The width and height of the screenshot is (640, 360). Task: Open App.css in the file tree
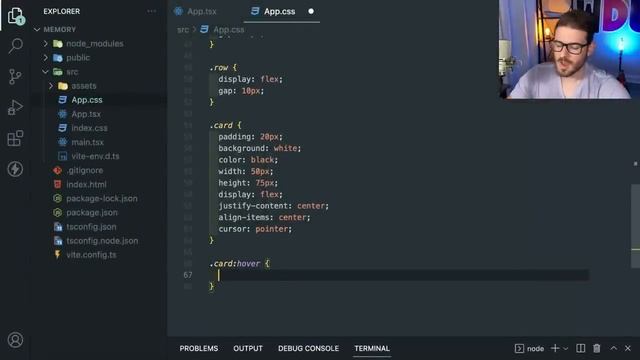click(87, 100)
